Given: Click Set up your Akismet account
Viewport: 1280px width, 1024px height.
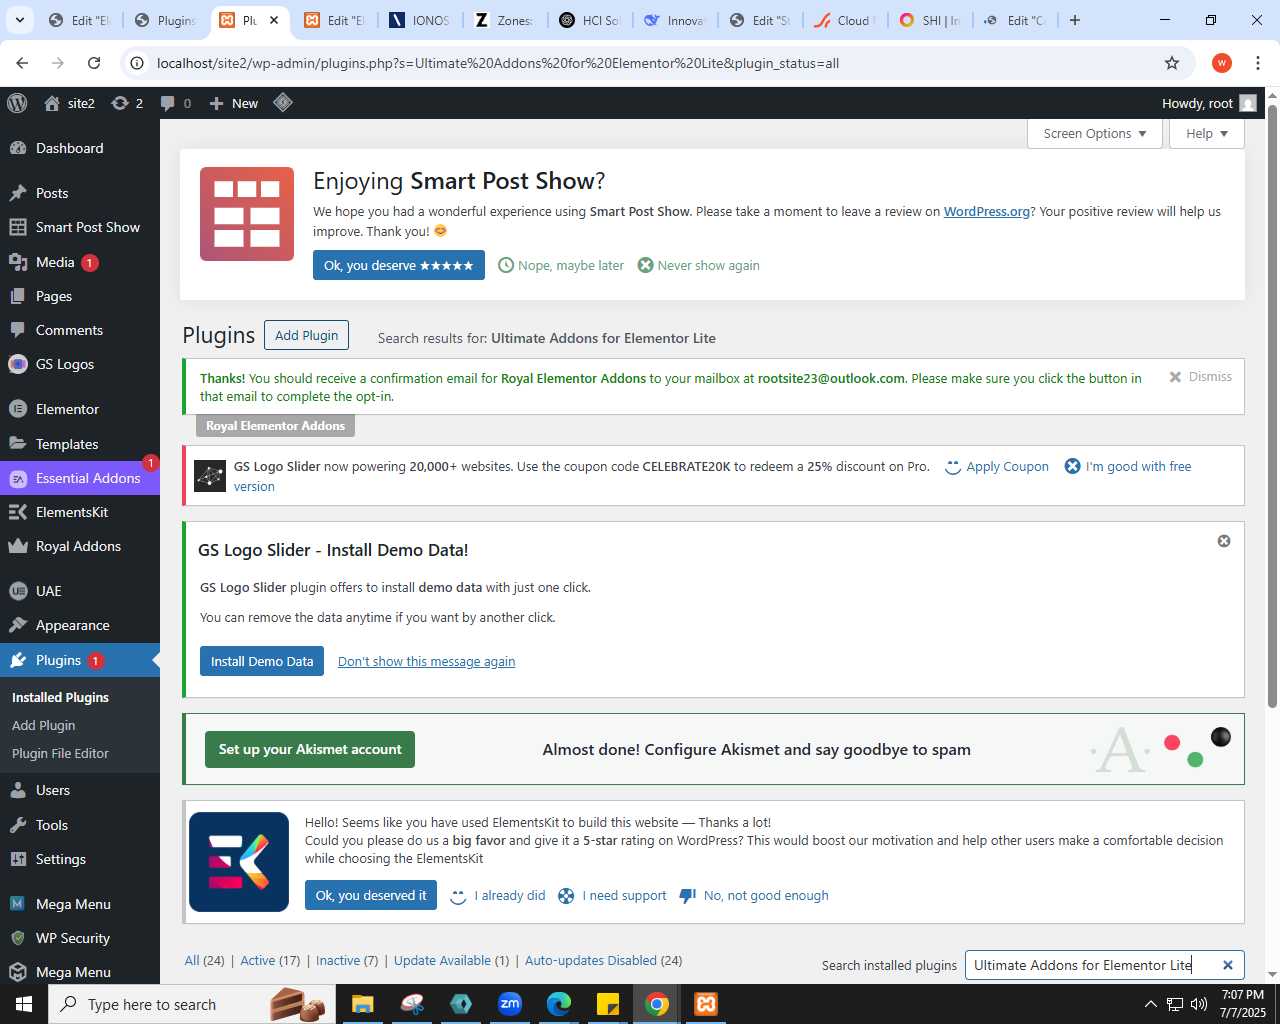Looking at the screenshot, I should point(310,749).
